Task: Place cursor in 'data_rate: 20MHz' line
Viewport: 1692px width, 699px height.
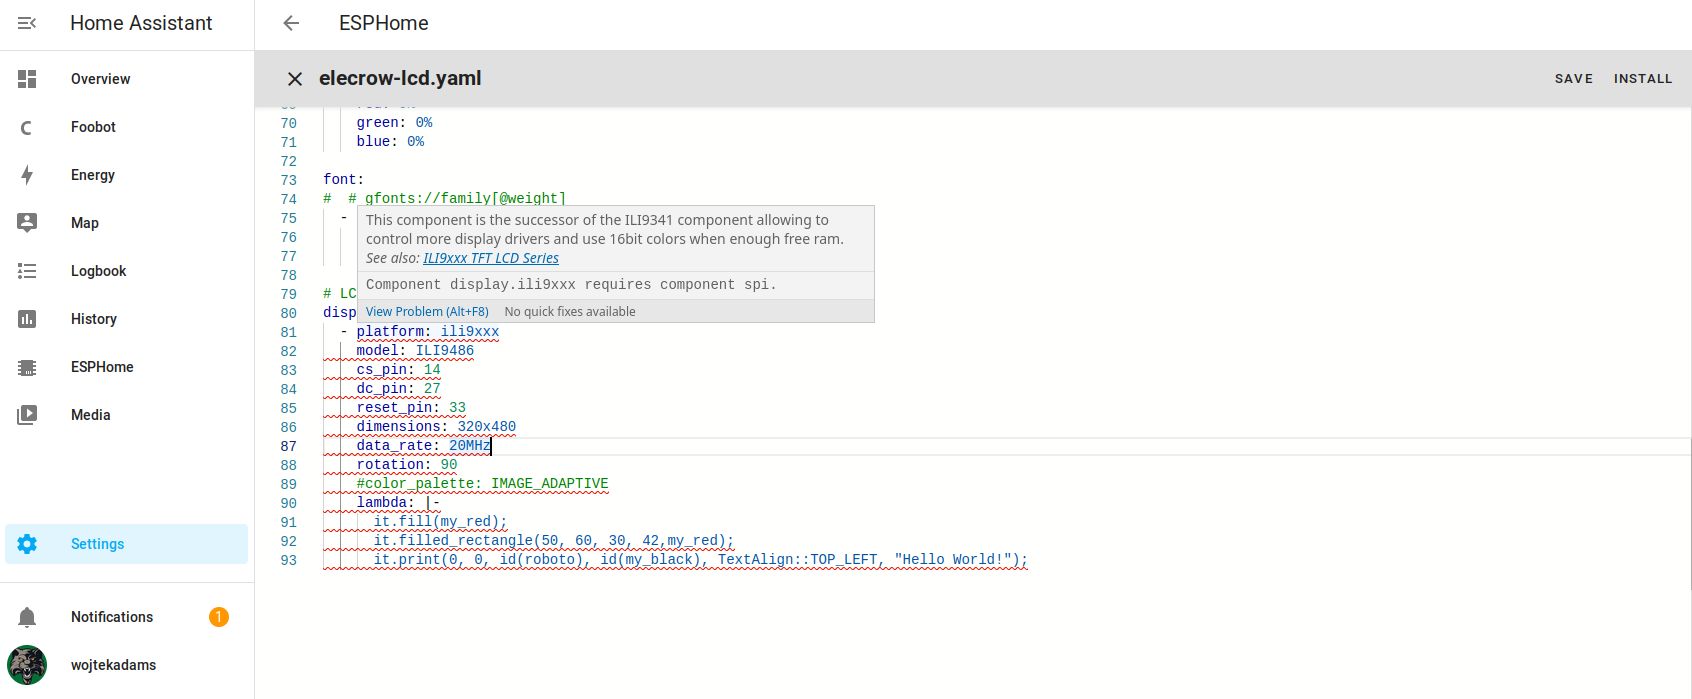Action: coord(424,446)
